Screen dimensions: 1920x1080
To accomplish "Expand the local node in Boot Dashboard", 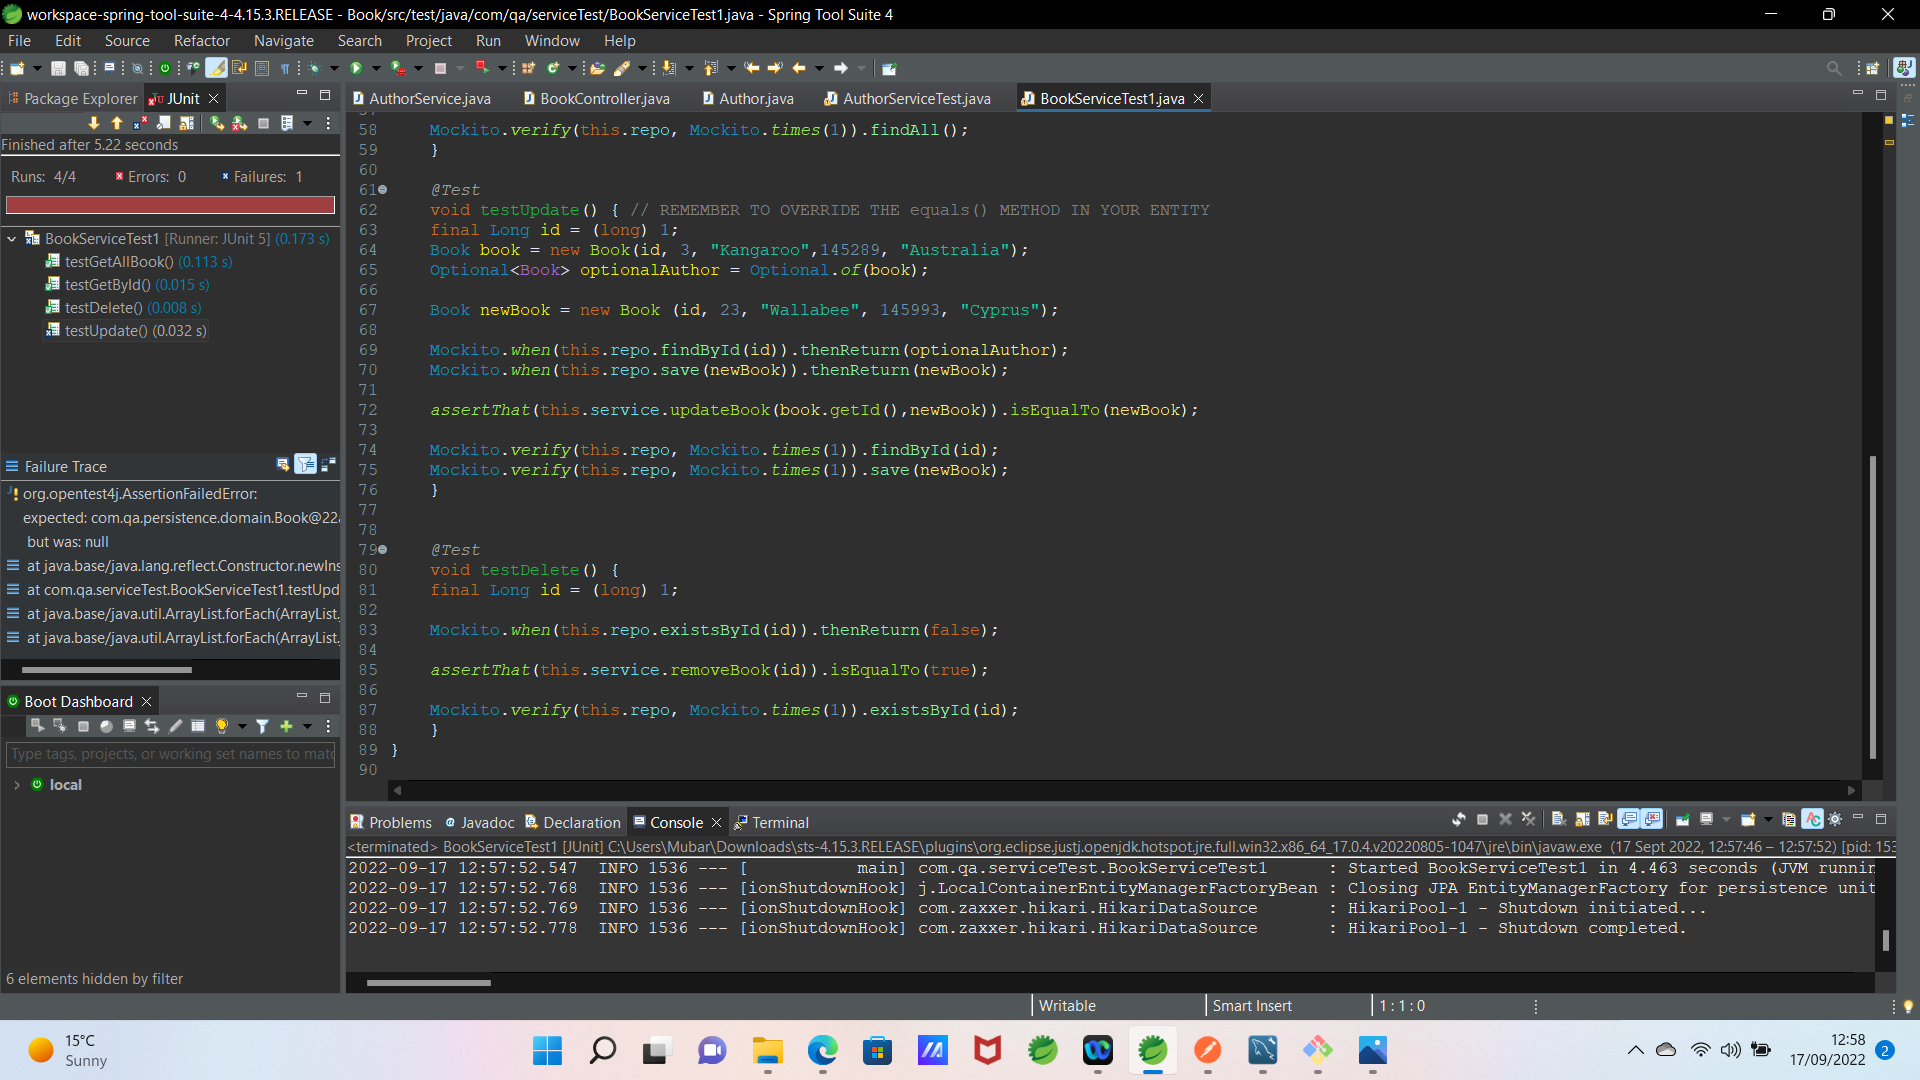I will [17, 785].
